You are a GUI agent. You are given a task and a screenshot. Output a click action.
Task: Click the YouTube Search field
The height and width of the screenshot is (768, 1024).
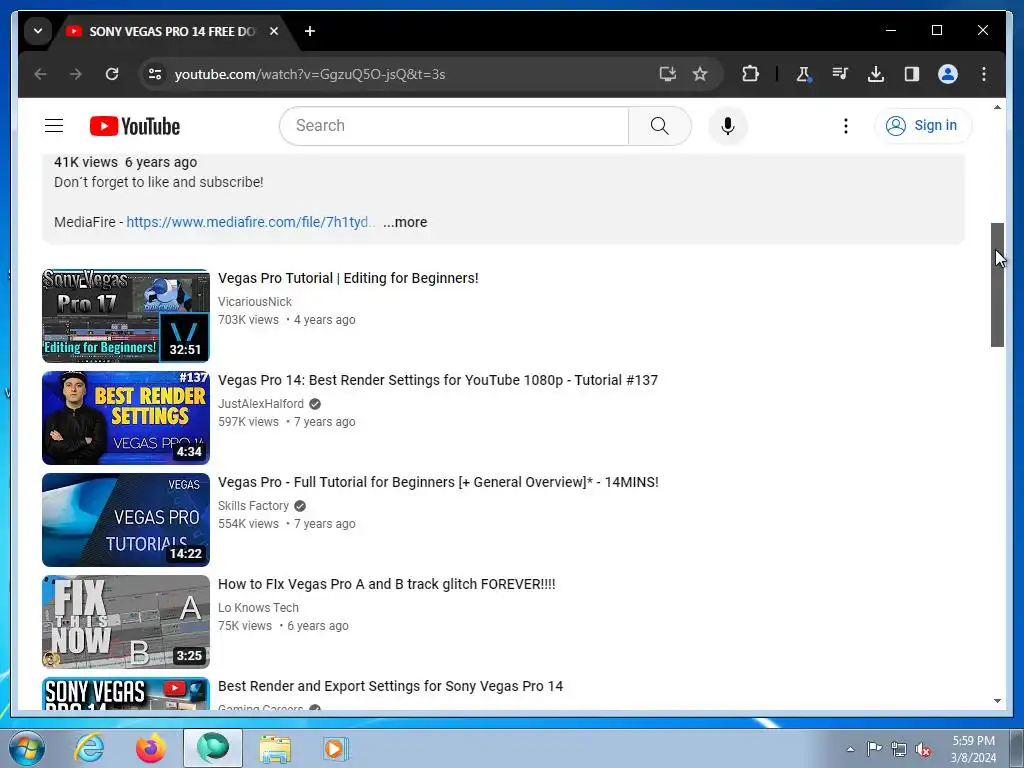(454, 125)
